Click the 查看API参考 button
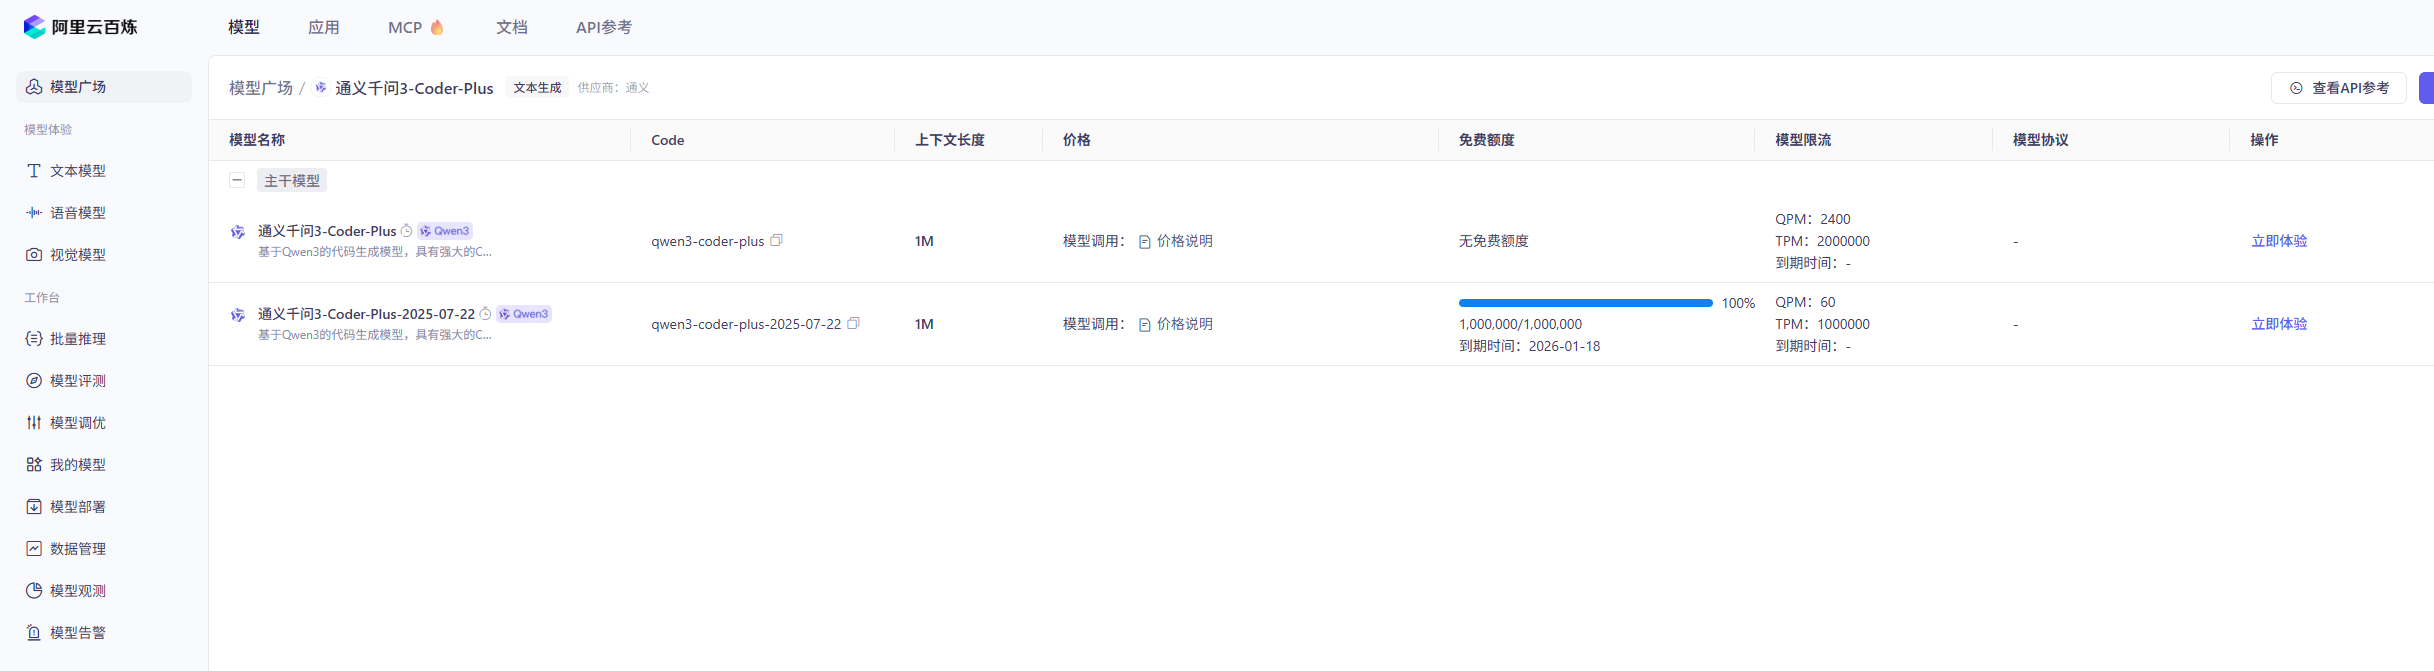 (x=2339, y=88)
